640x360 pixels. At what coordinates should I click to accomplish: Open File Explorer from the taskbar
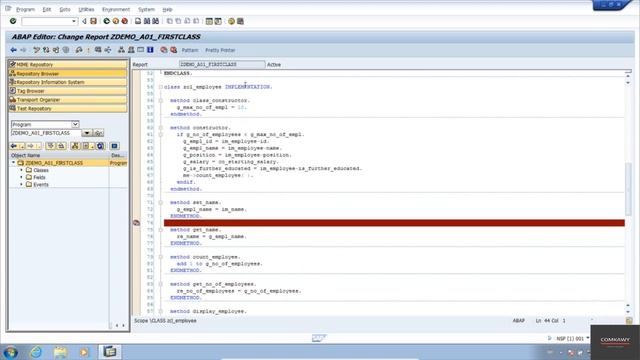[x=60, y=352]
